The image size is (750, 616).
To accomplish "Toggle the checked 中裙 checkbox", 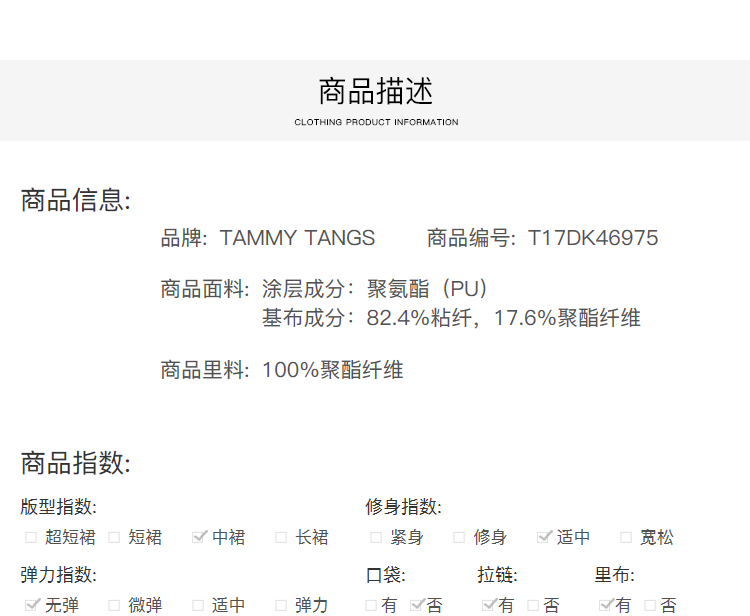I will click(199, 538).
